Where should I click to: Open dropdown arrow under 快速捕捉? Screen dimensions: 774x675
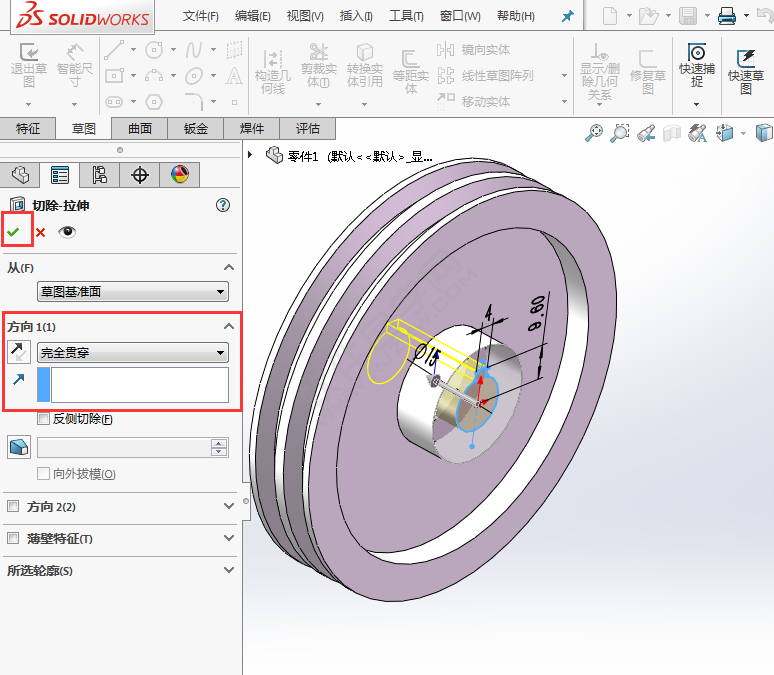[697, 104]
